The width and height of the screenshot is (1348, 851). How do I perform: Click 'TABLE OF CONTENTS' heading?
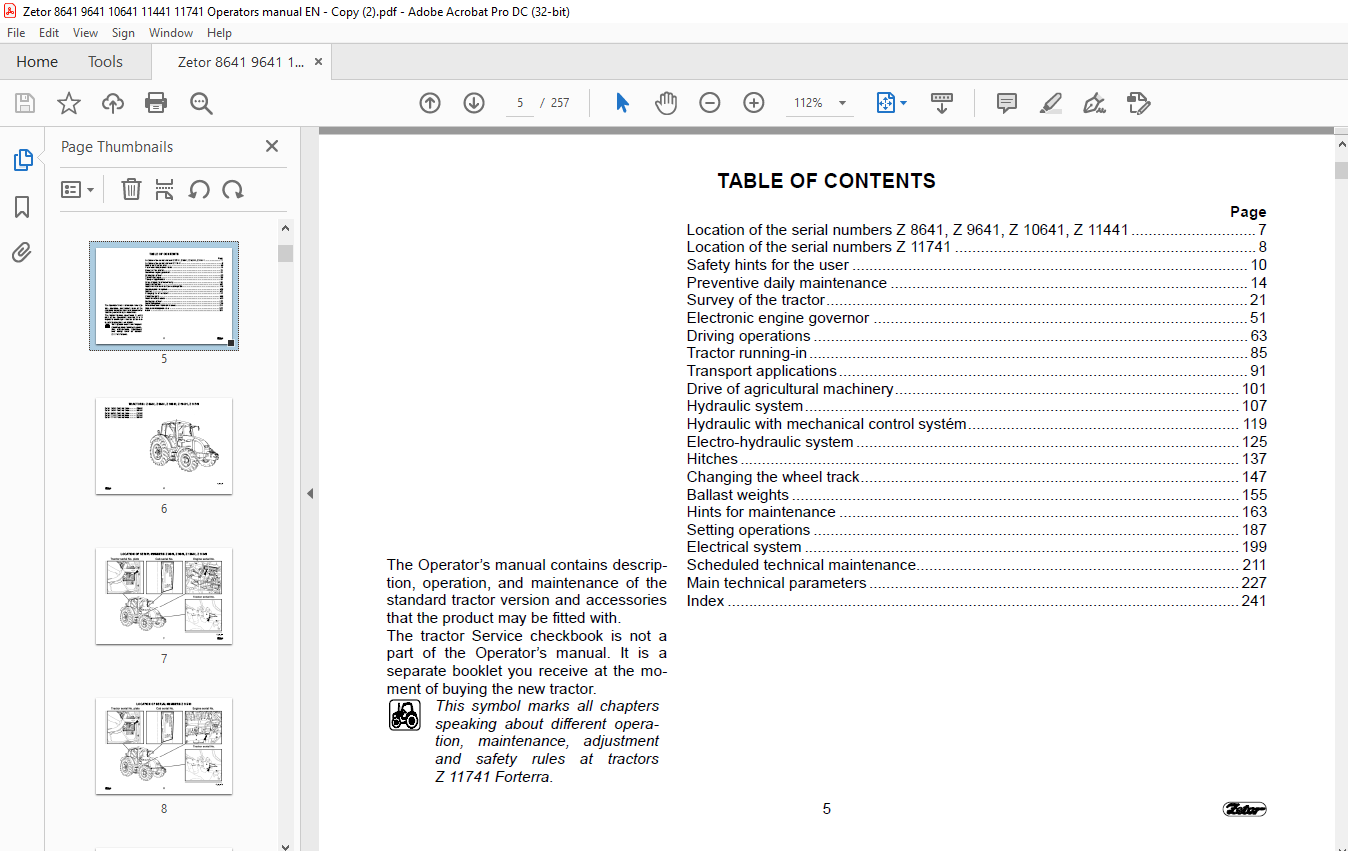point(826,181)
